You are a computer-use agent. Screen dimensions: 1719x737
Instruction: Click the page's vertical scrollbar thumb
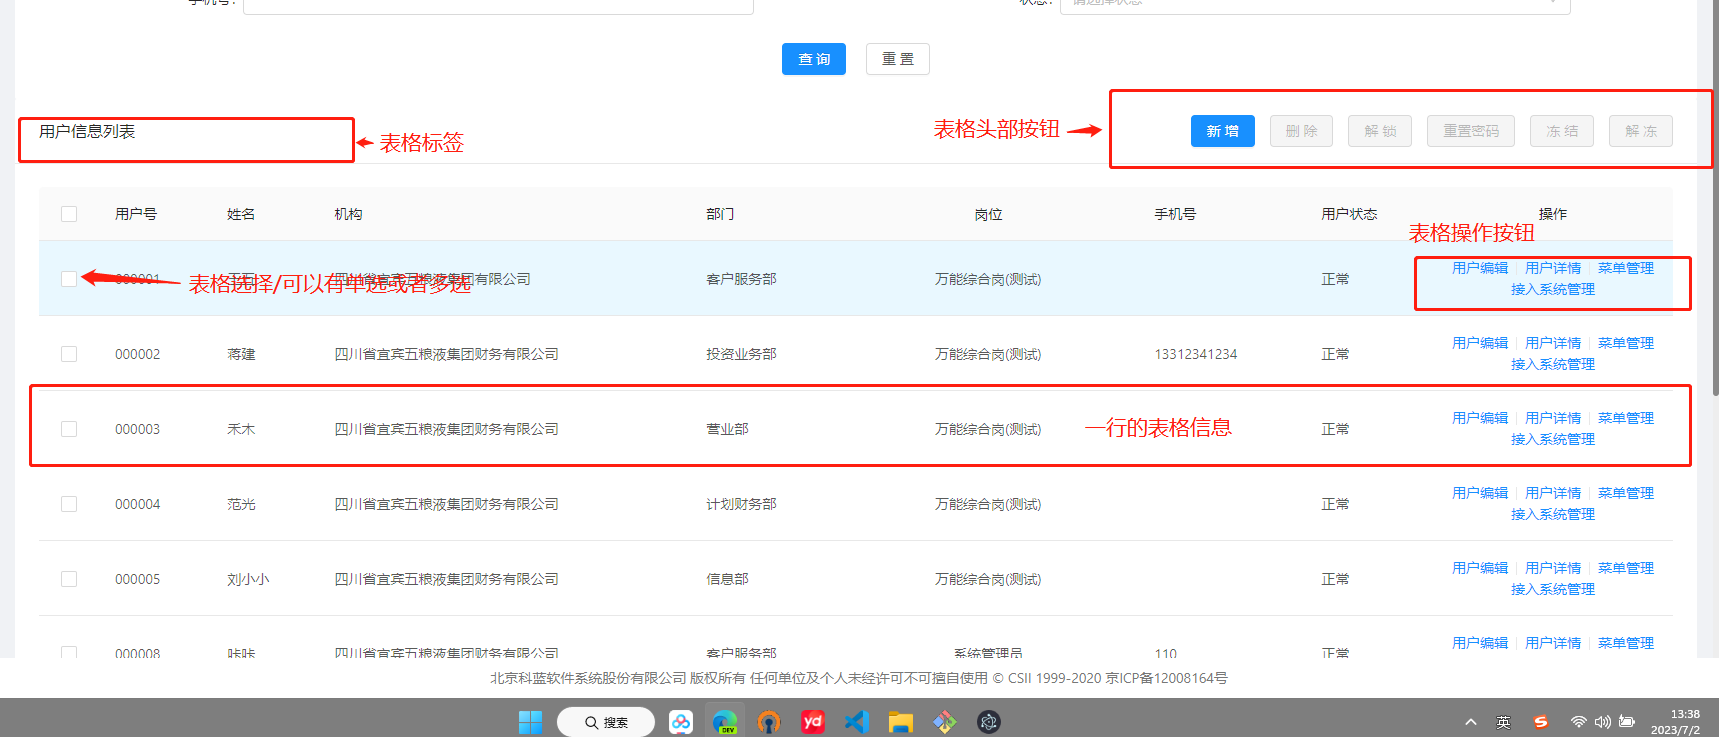pos(1715,200)
